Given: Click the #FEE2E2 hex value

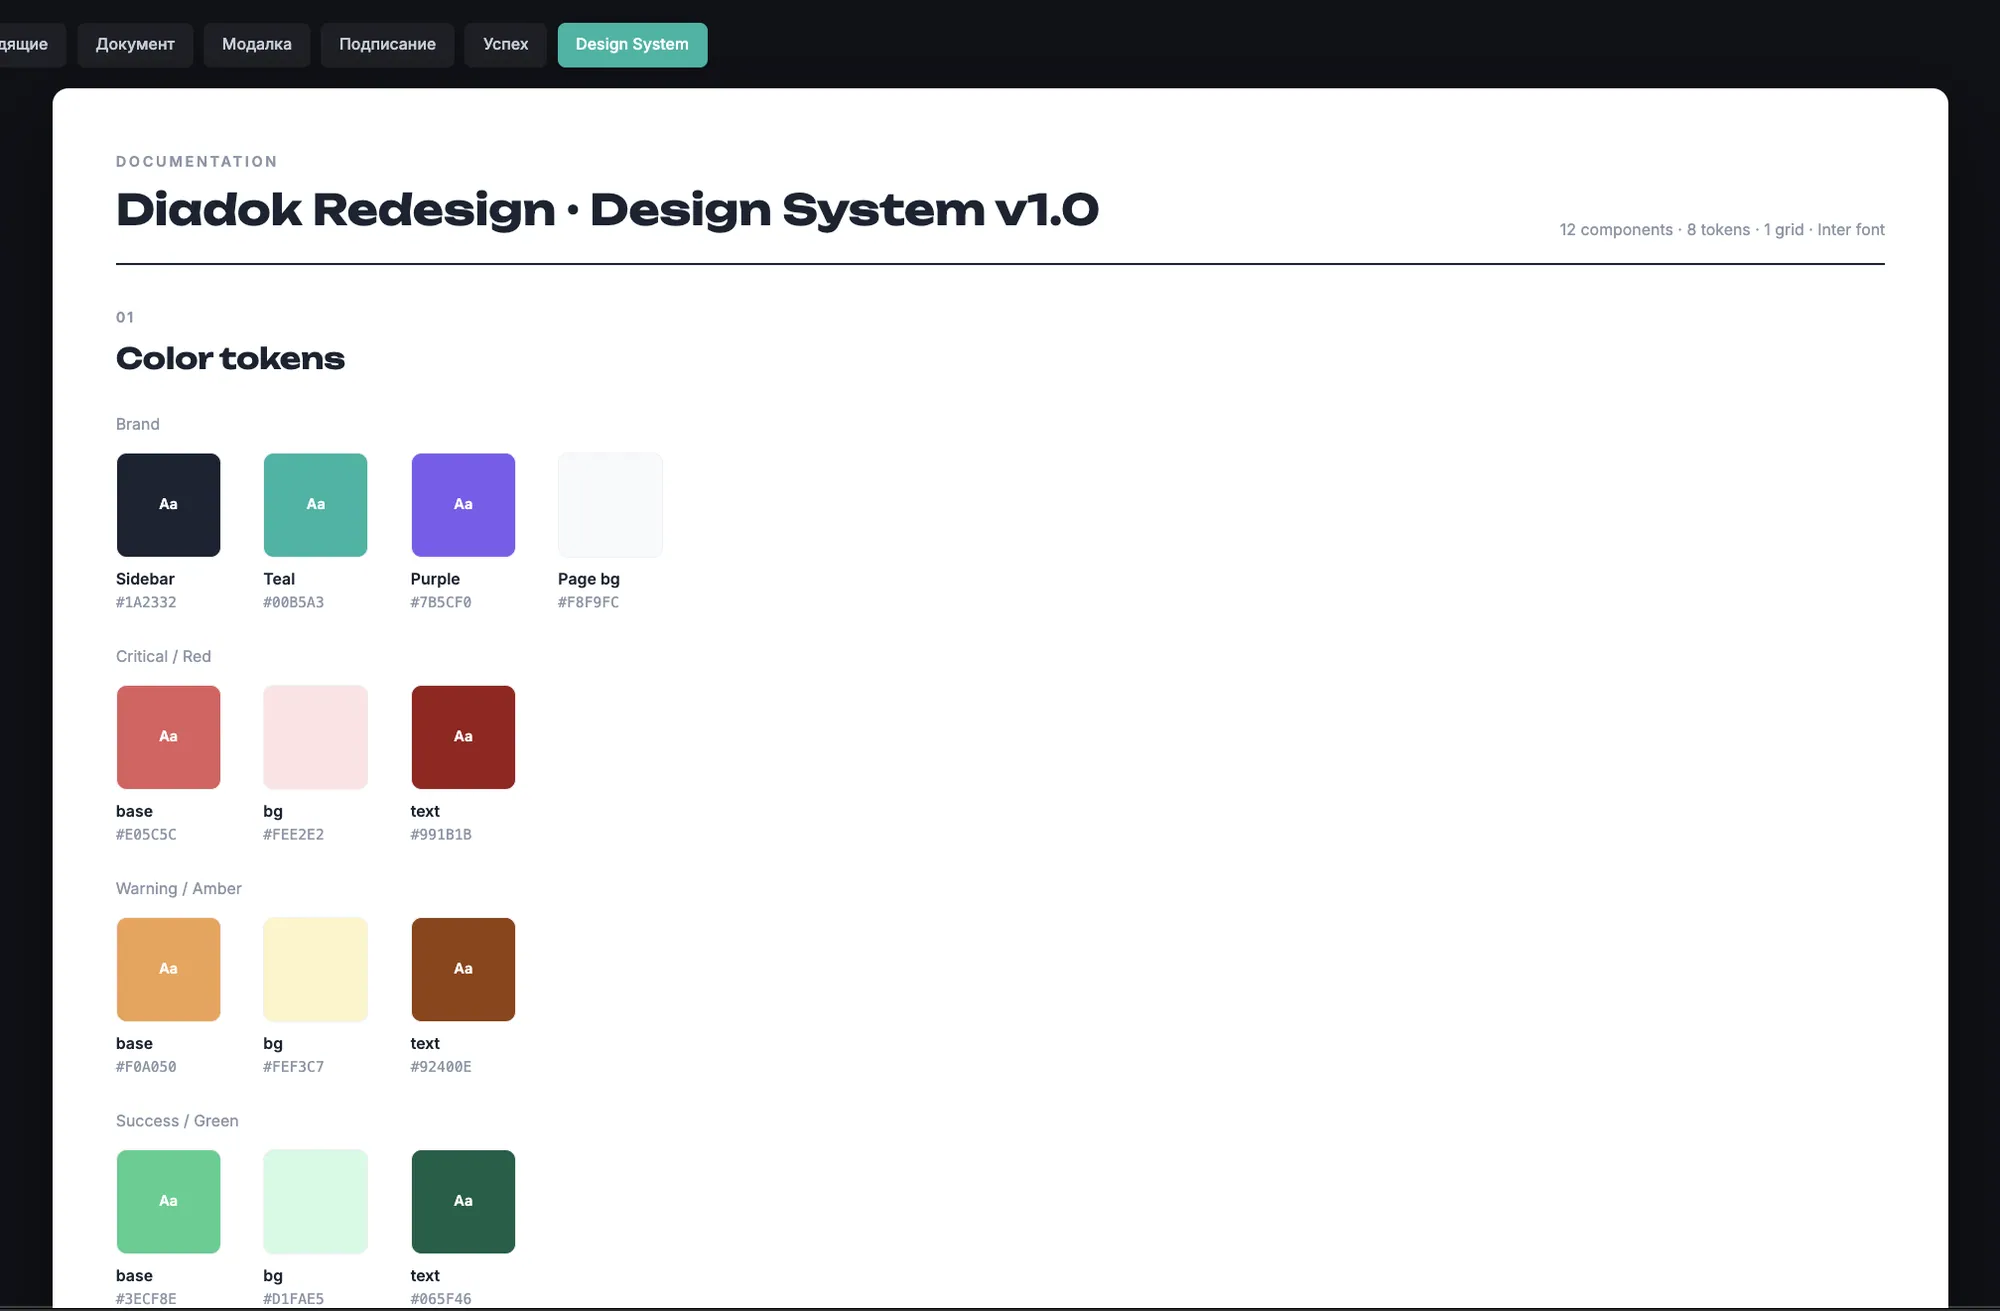Looking at the screenshot, I should point(293,834).
